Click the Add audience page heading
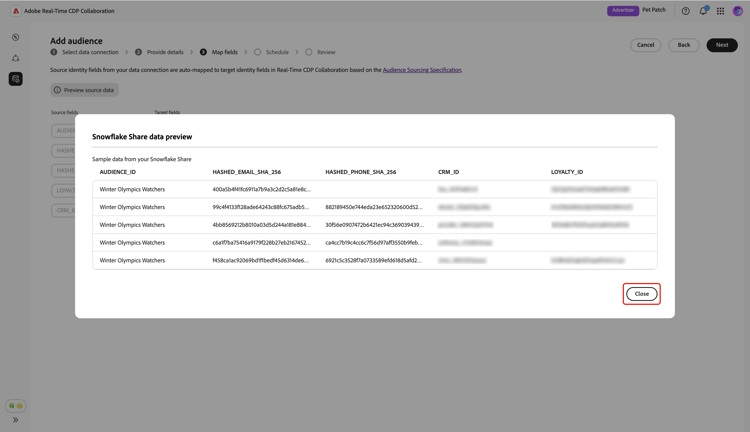 point(76,41)
